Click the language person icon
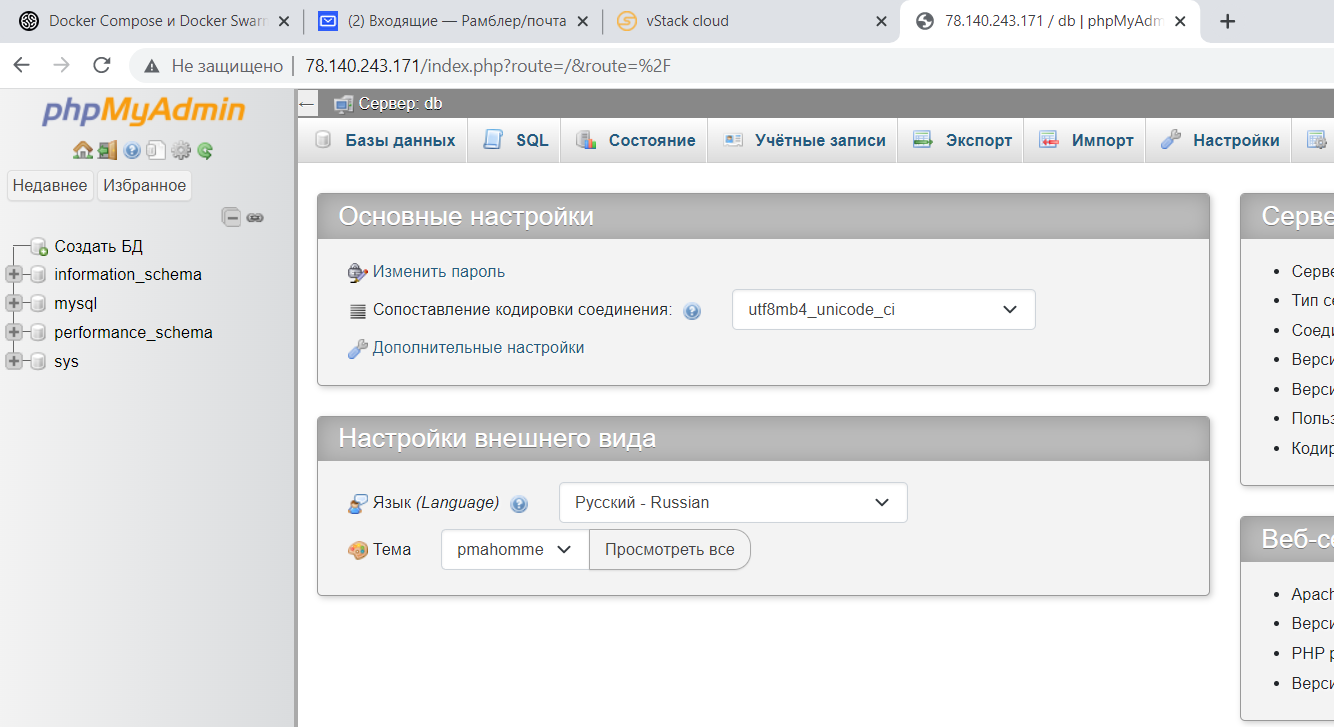1334x727 pixels. click(357, 503)
